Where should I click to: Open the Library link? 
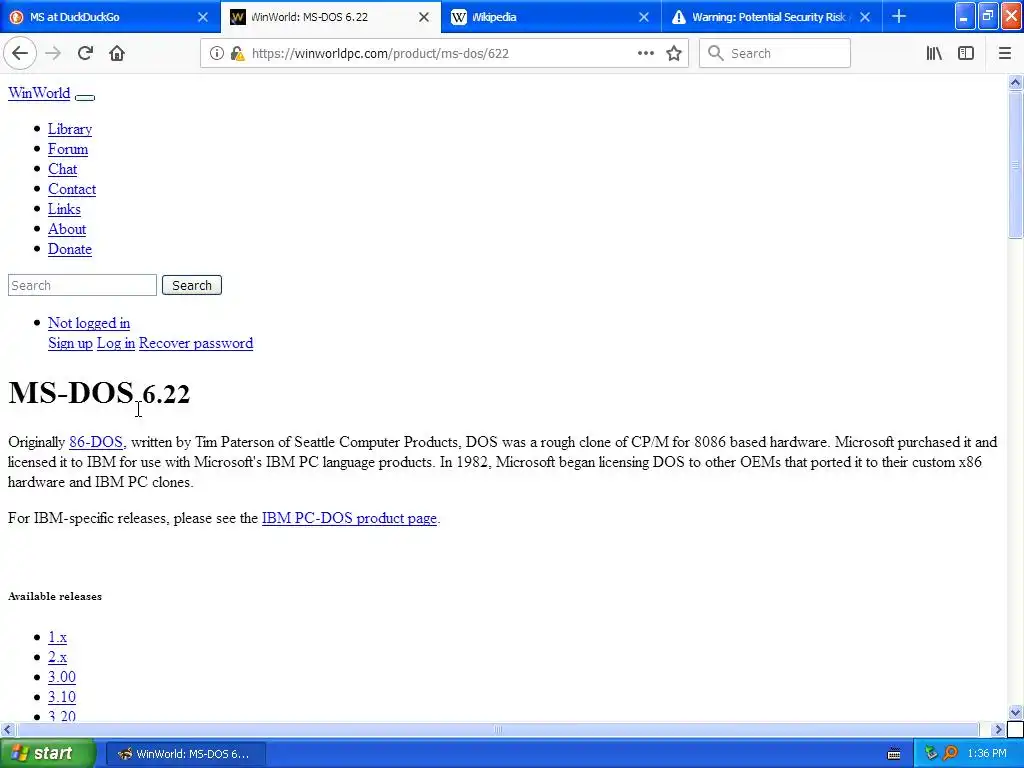click(x=70, y=129)
